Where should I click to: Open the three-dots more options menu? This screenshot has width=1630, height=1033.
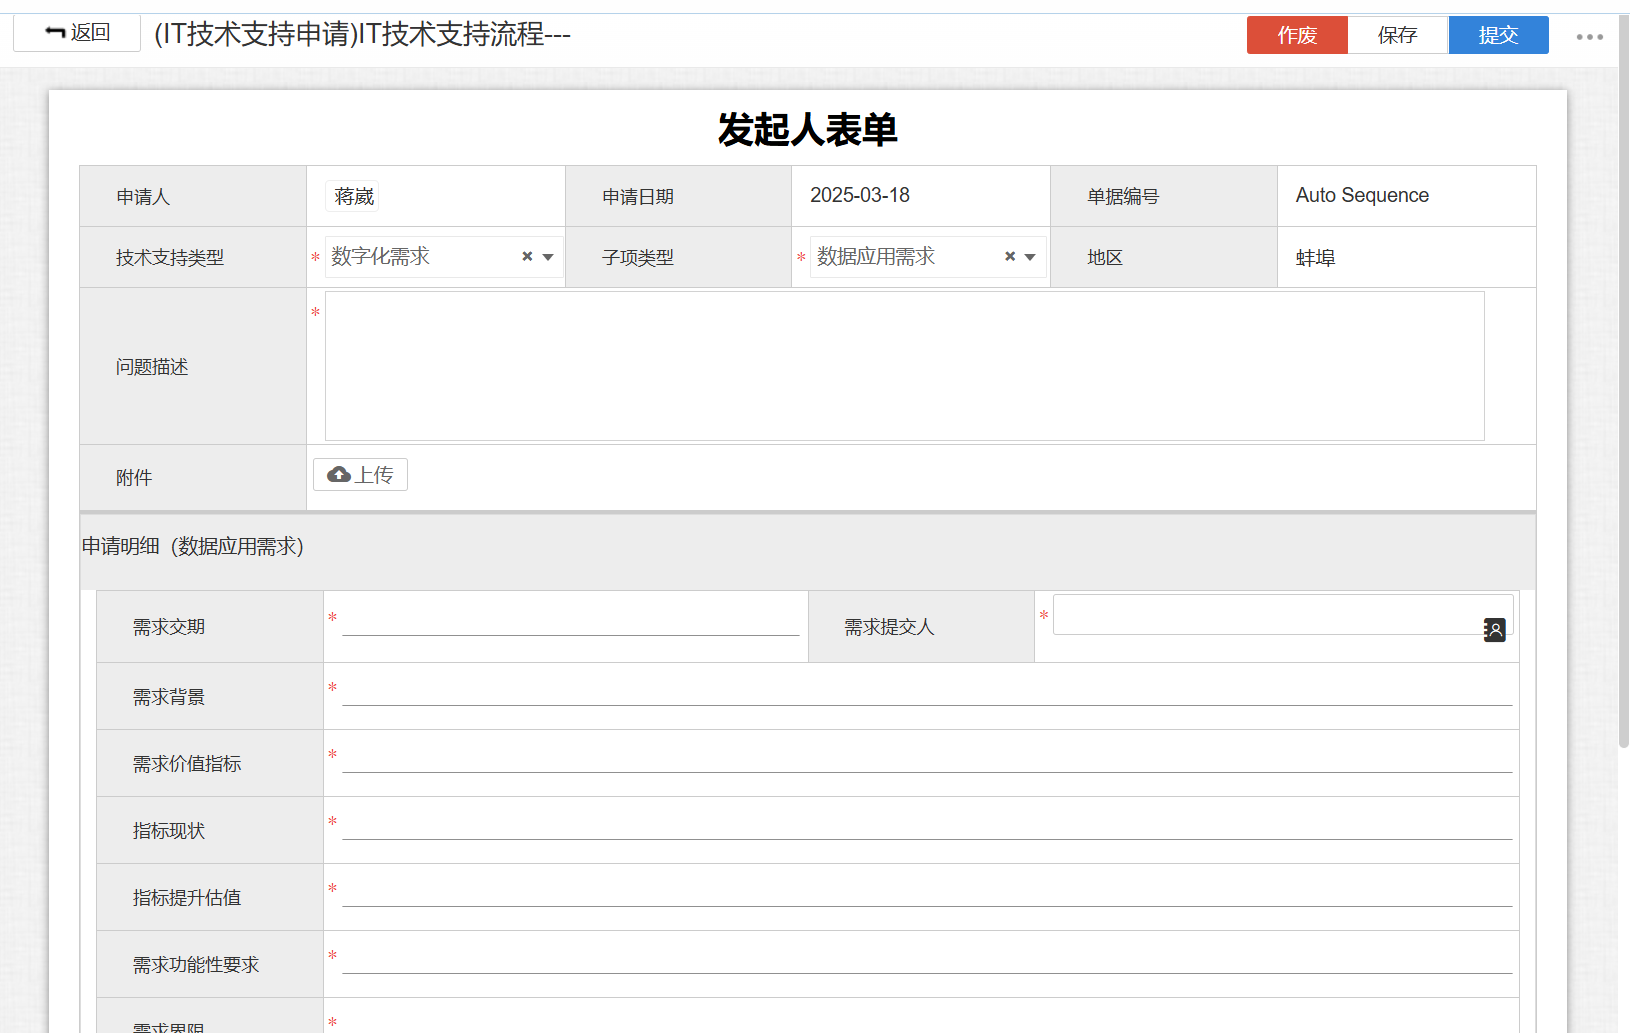pyautogui.click(x=1589, y=37)
